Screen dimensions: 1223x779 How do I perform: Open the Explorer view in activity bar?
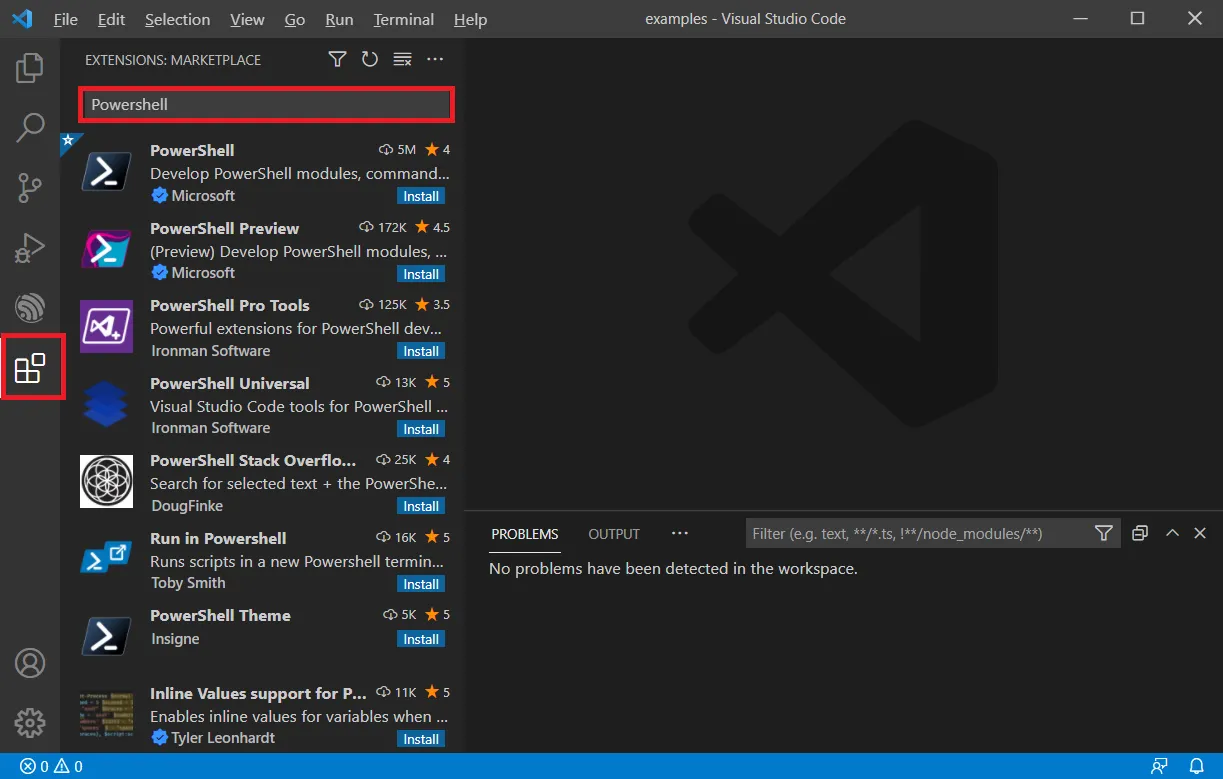(x=30, y=68)
